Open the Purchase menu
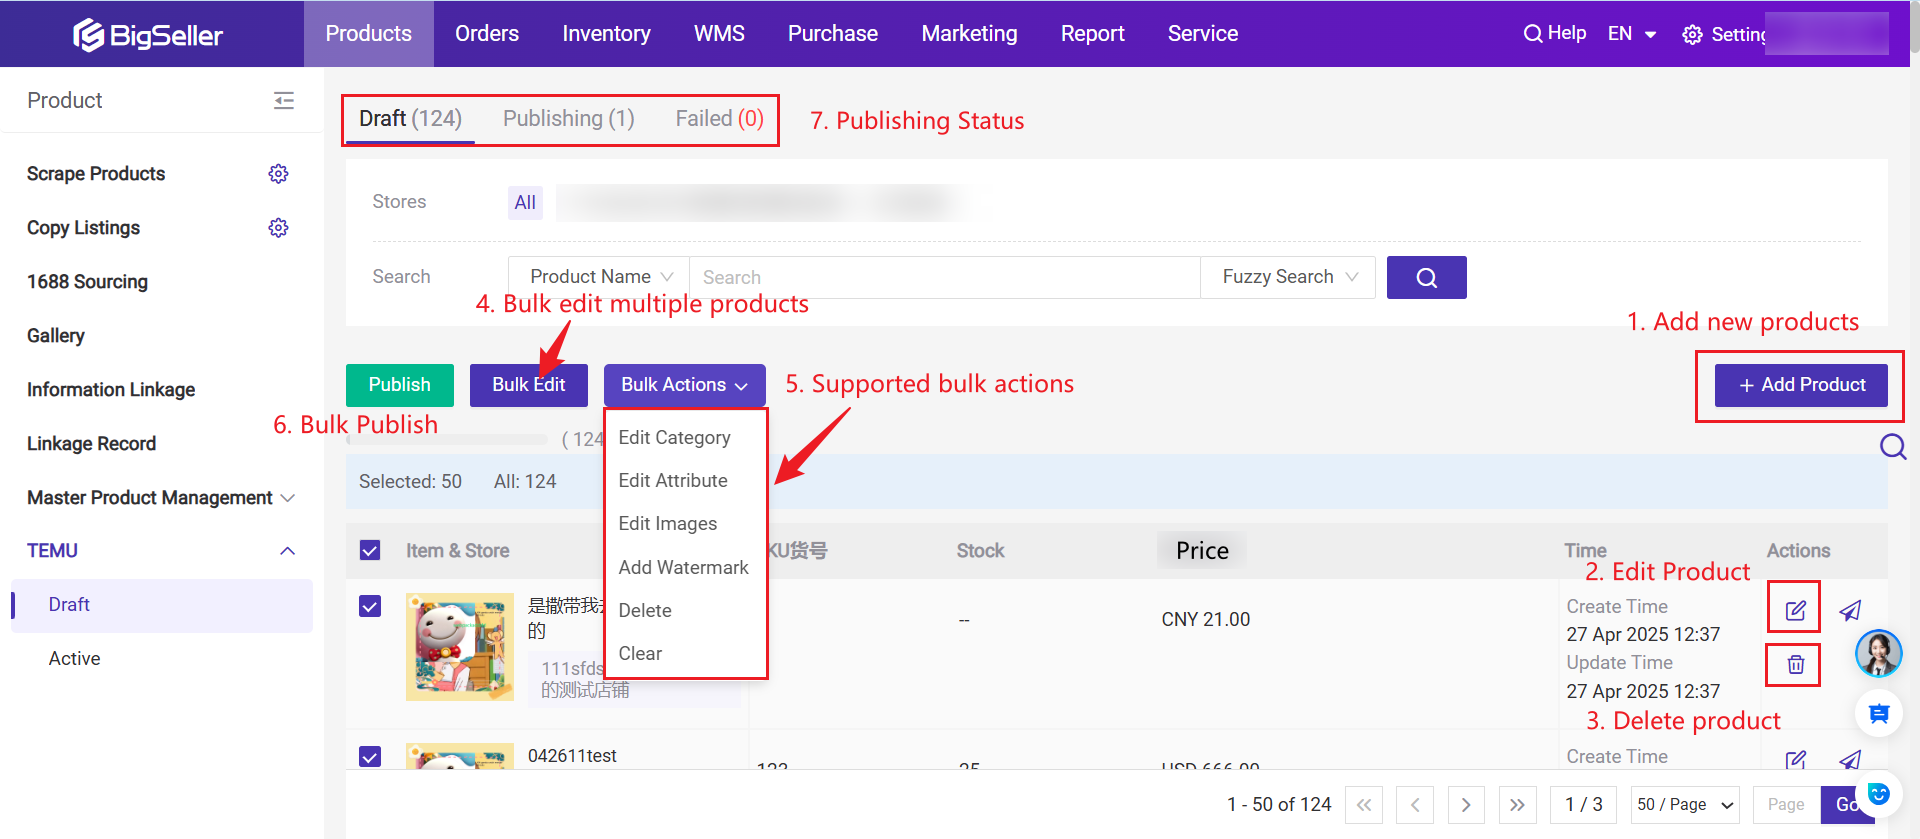1920x839 pixels. pyautogui.click(x=833, y=34)
